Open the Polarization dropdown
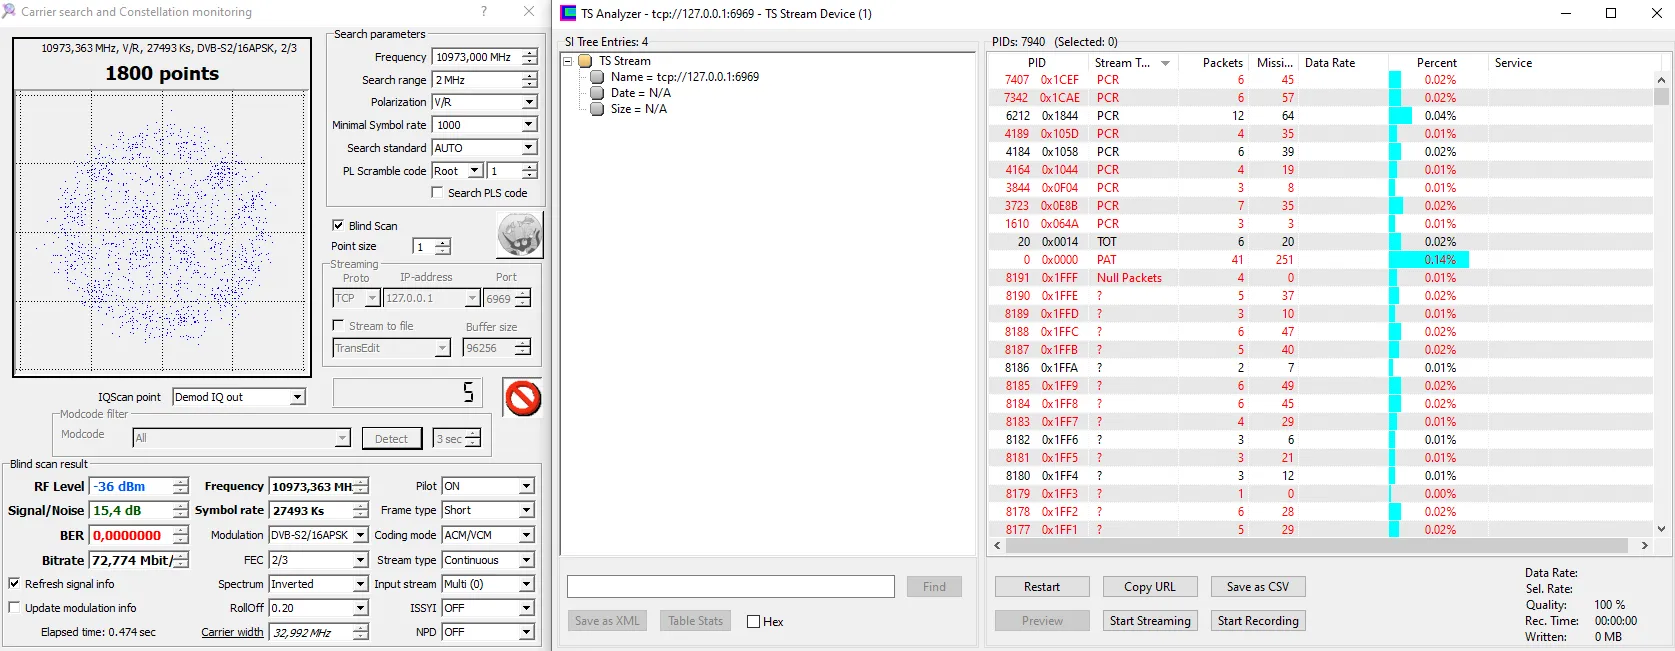This screenshot has width=1675, height=651. click(x=528, y=102)
